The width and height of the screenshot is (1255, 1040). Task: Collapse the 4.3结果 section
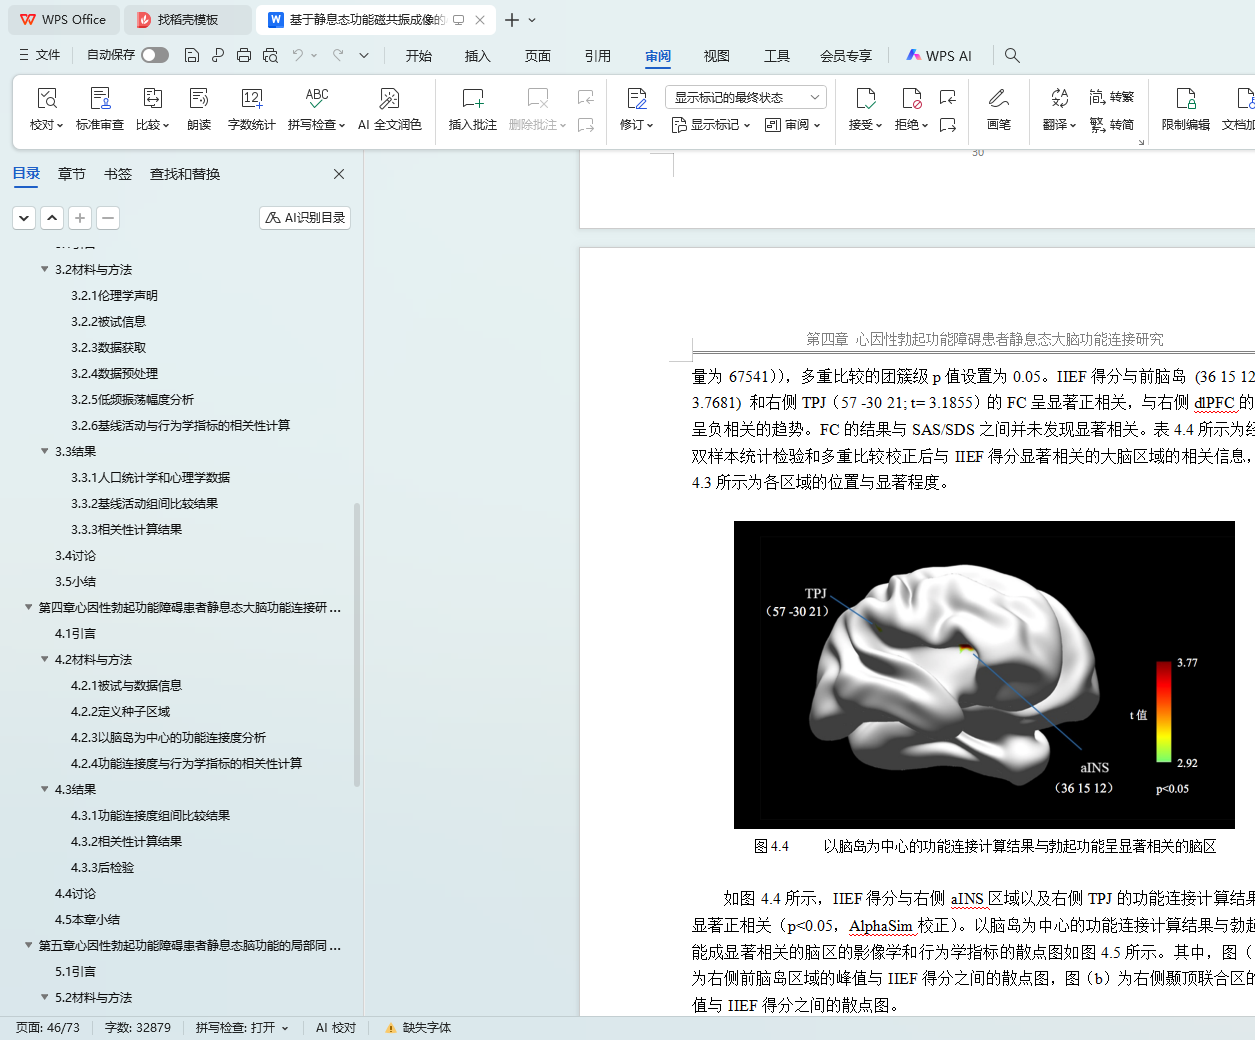[x=44, y=789]
